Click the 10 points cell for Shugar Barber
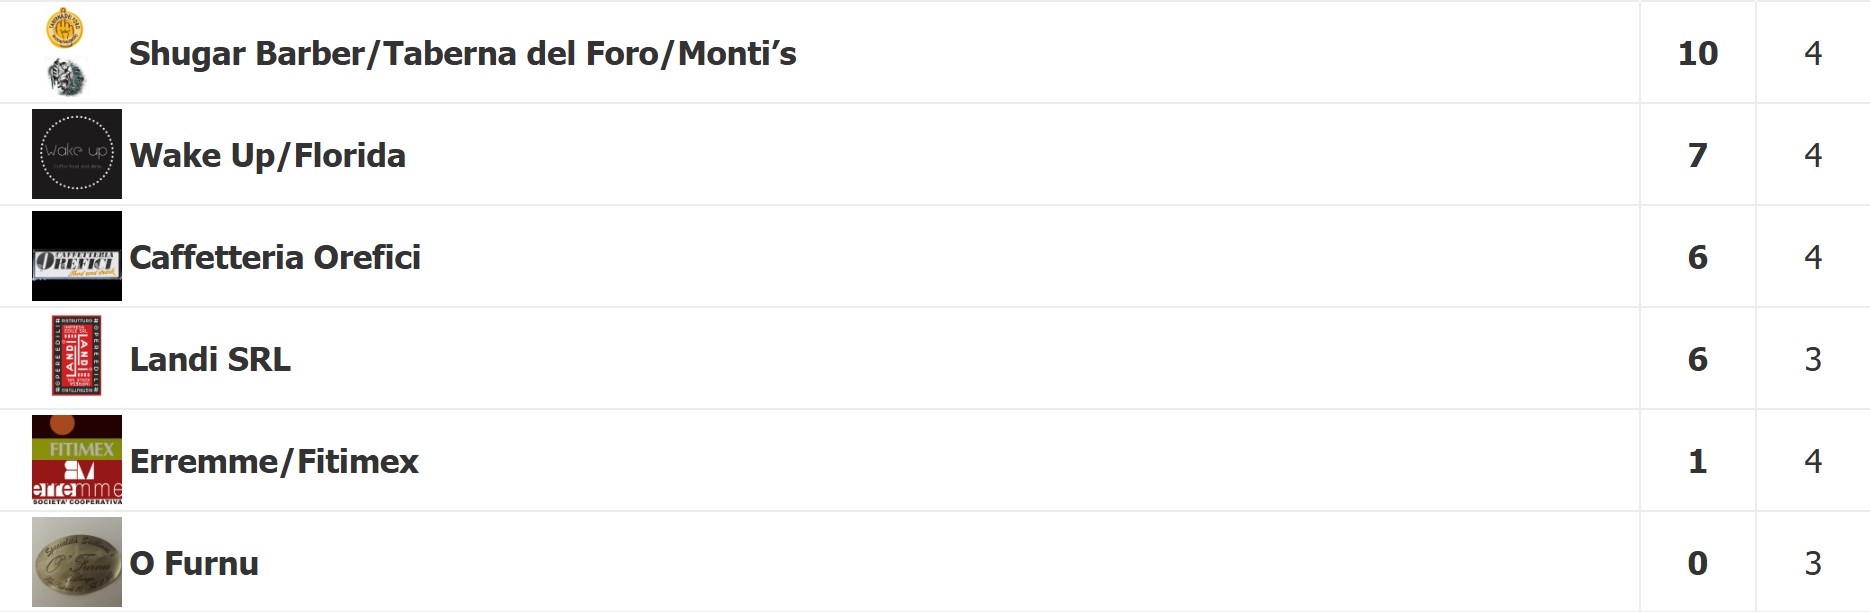Image resolution: width=1870 pixels, height=612 pixels. pos(1698,53)
